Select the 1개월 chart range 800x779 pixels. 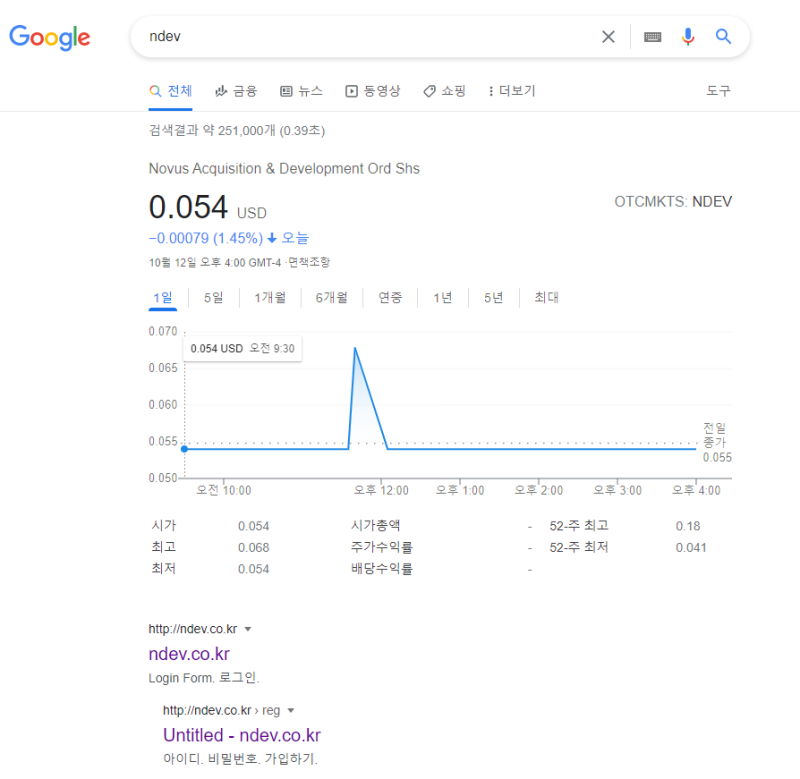[x=270, y=297]
